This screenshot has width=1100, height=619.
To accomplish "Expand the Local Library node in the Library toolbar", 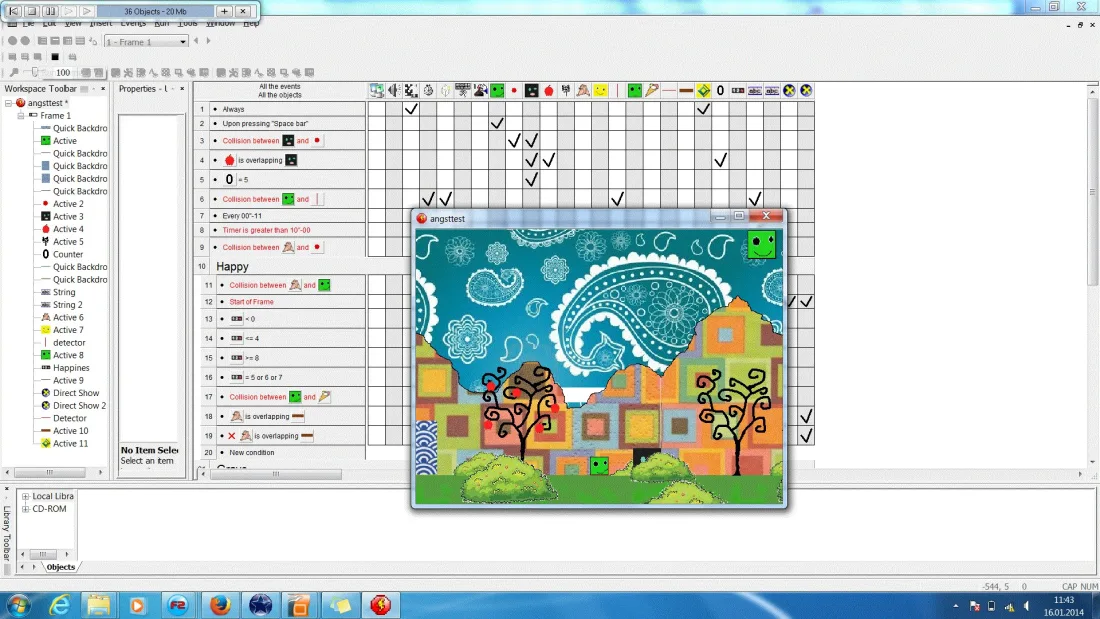I will [26, 496].
